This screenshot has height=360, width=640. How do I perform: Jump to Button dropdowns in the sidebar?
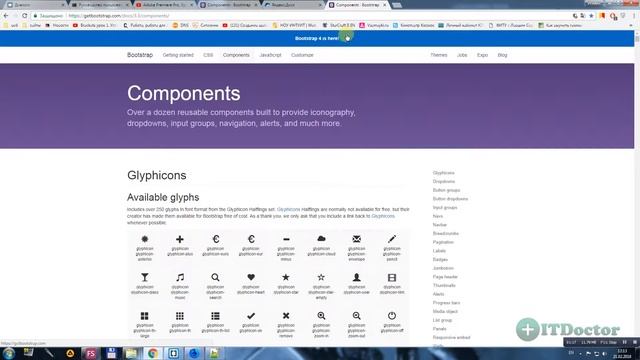[450, 199]
